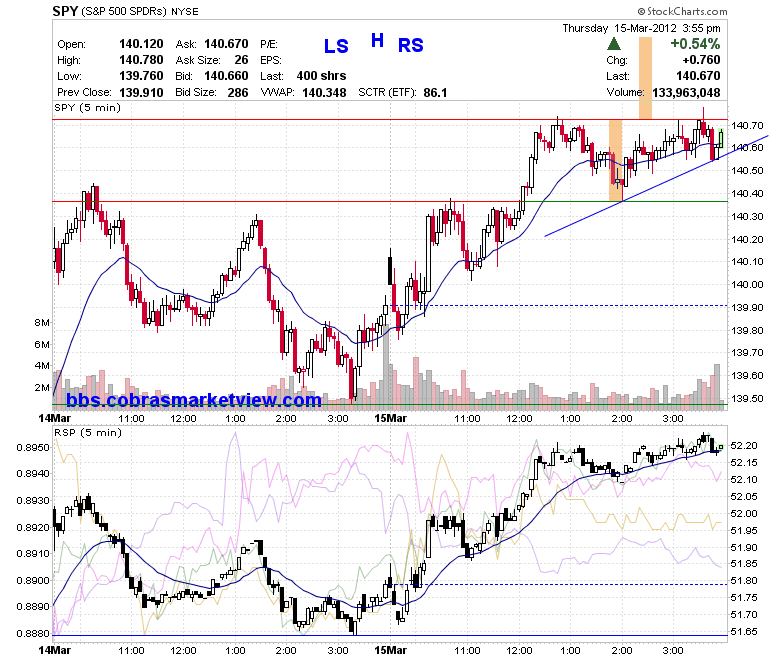780x659 pixels.
Task: Click the 52.00 RSP price axis label
Action: (744, 513)
